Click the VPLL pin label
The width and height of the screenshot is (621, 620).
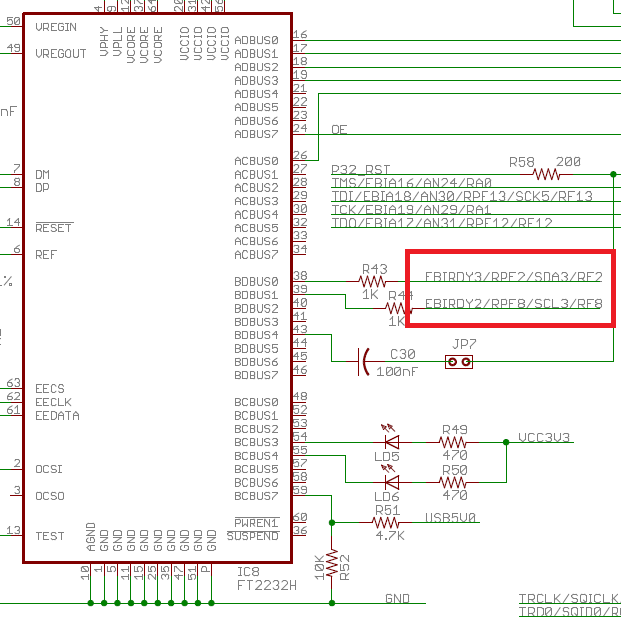pyautogui.click(x=118, y=42)
